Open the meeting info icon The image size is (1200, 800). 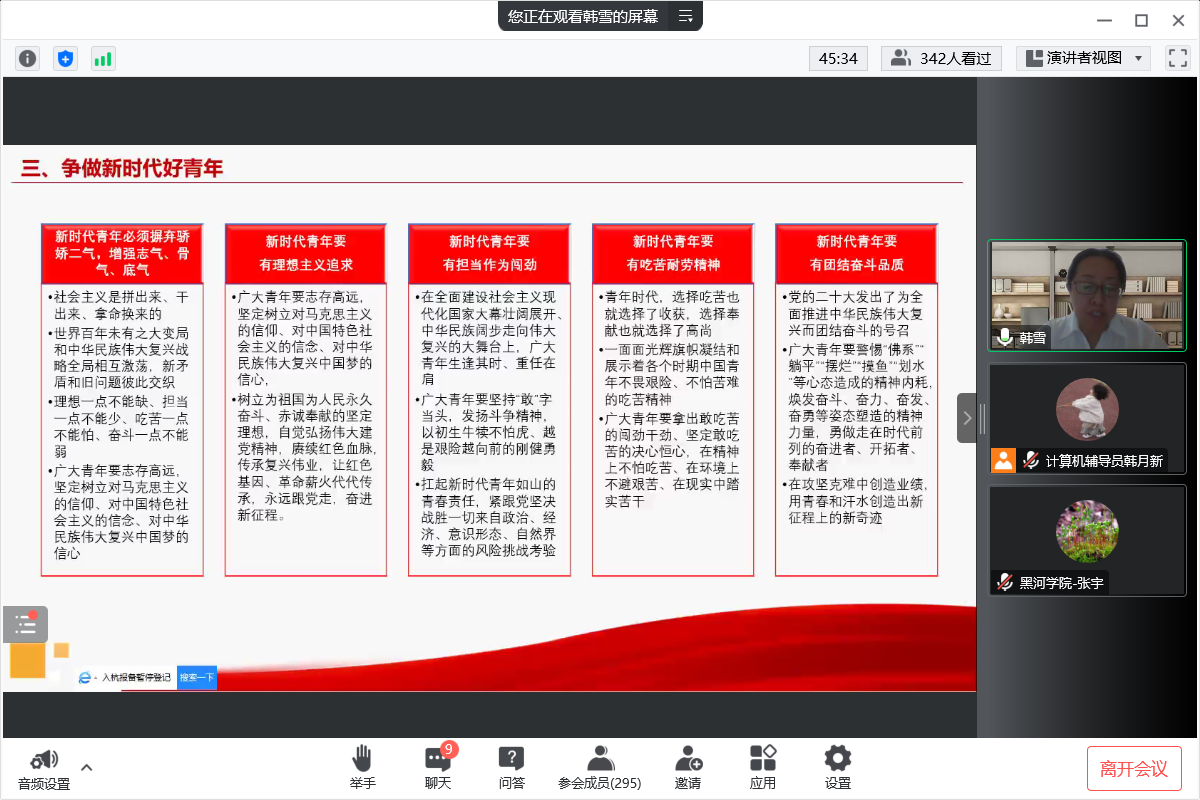[x=27, y=59]
